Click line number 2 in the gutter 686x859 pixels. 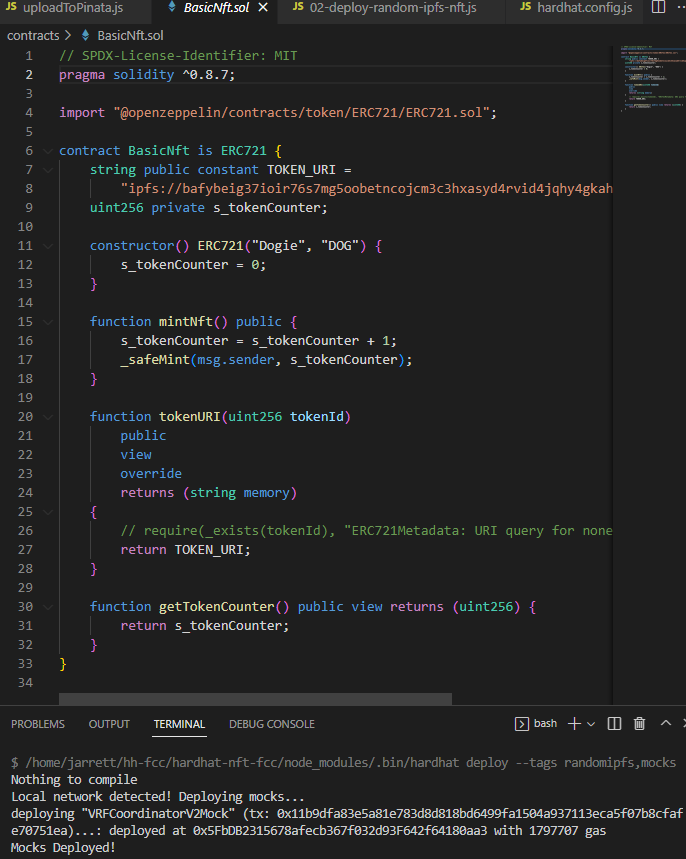(29, 75)
